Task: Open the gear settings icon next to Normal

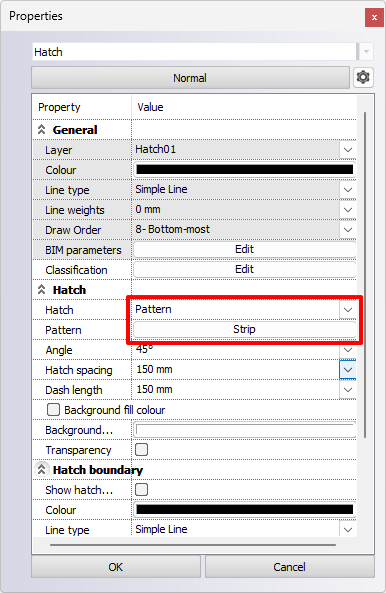Action: pyautogui.click(x=363, y=78)
